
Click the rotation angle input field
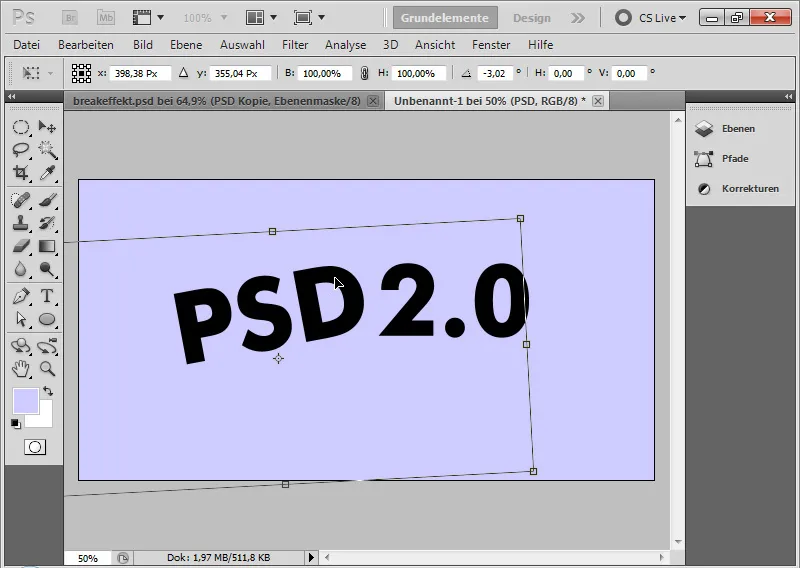pyautogui.click(x=494, y=73)
